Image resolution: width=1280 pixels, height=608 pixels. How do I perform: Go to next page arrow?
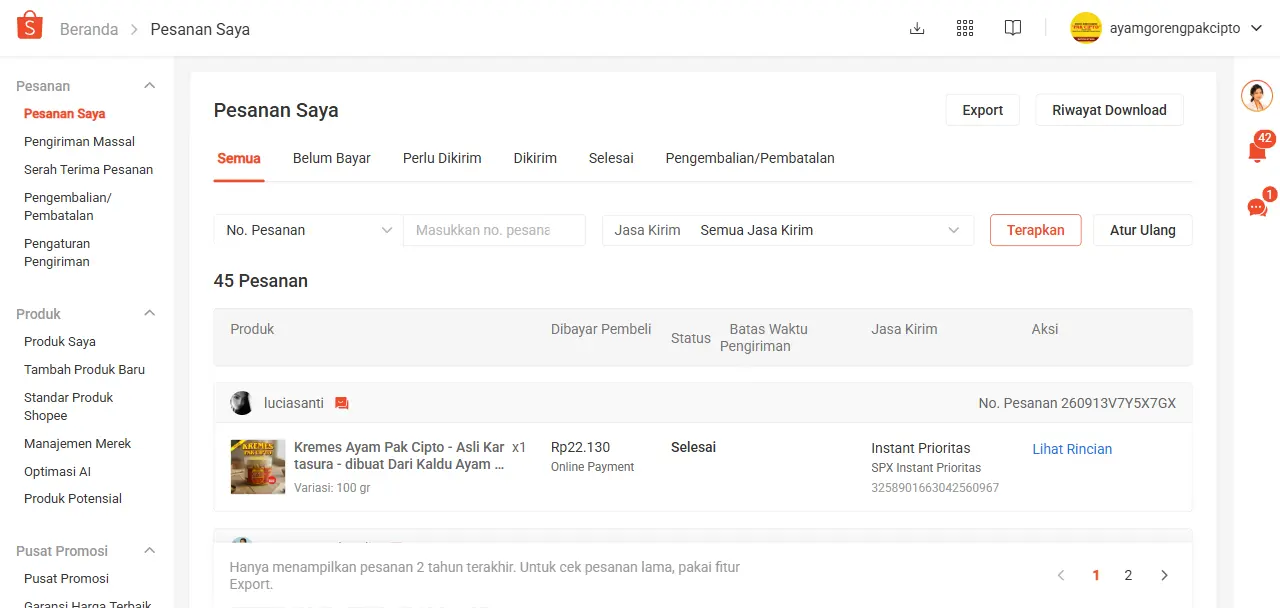[1164, 575]
